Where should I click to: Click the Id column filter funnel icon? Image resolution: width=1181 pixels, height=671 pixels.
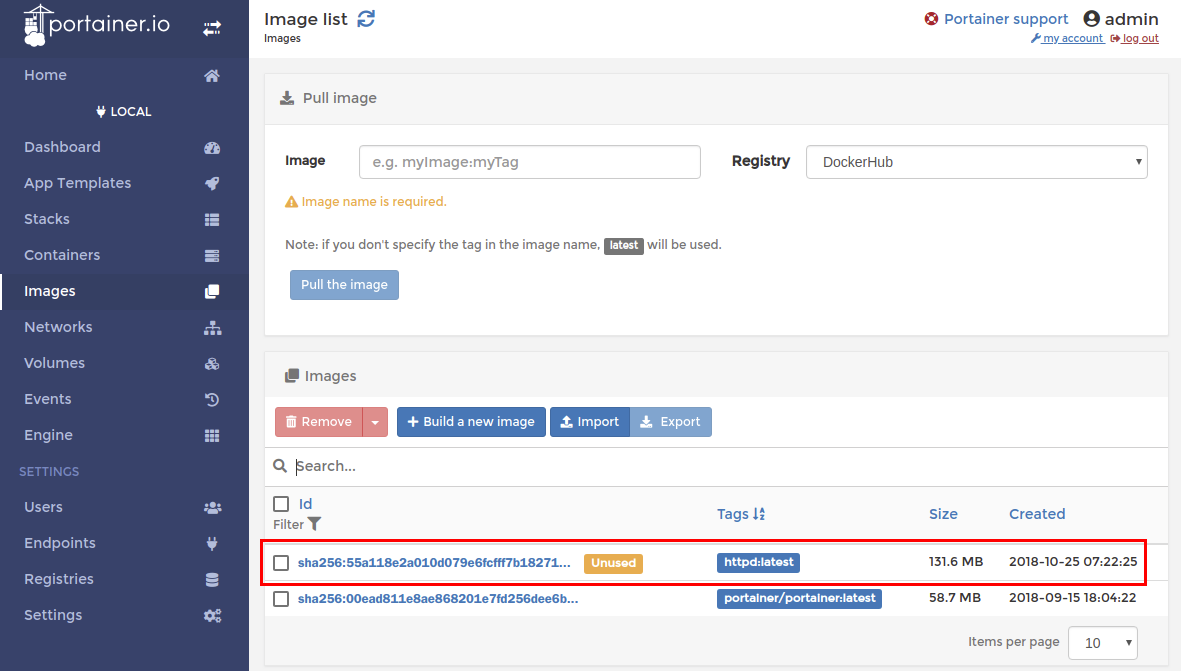315,524
